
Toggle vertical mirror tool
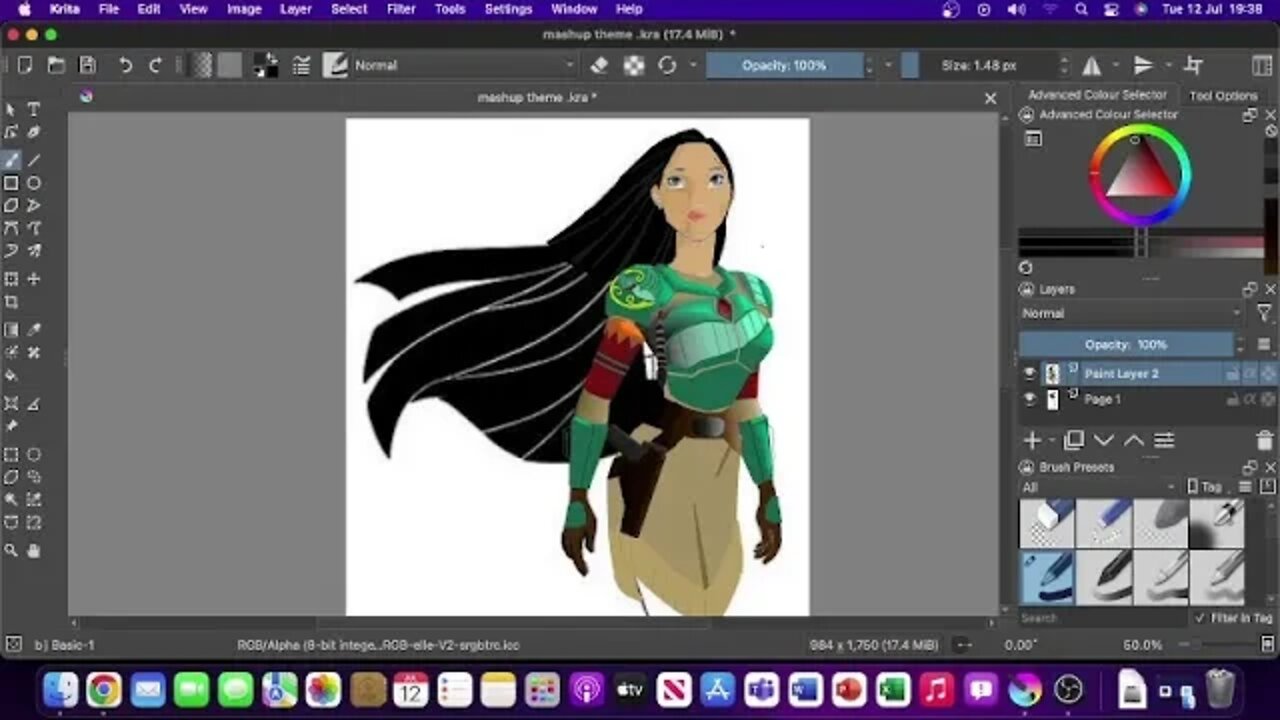pos(1143,65)
